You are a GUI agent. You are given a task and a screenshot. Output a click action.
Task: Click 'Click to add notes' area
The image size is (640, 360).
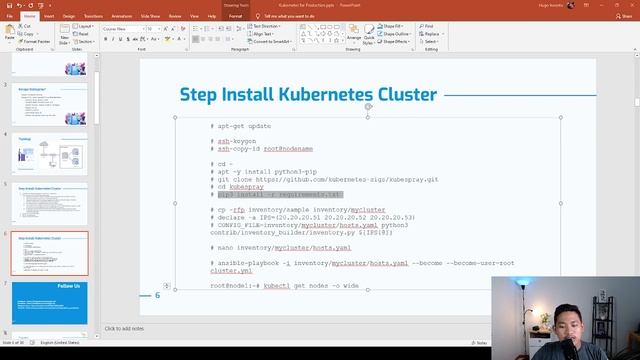coord(124,328)
